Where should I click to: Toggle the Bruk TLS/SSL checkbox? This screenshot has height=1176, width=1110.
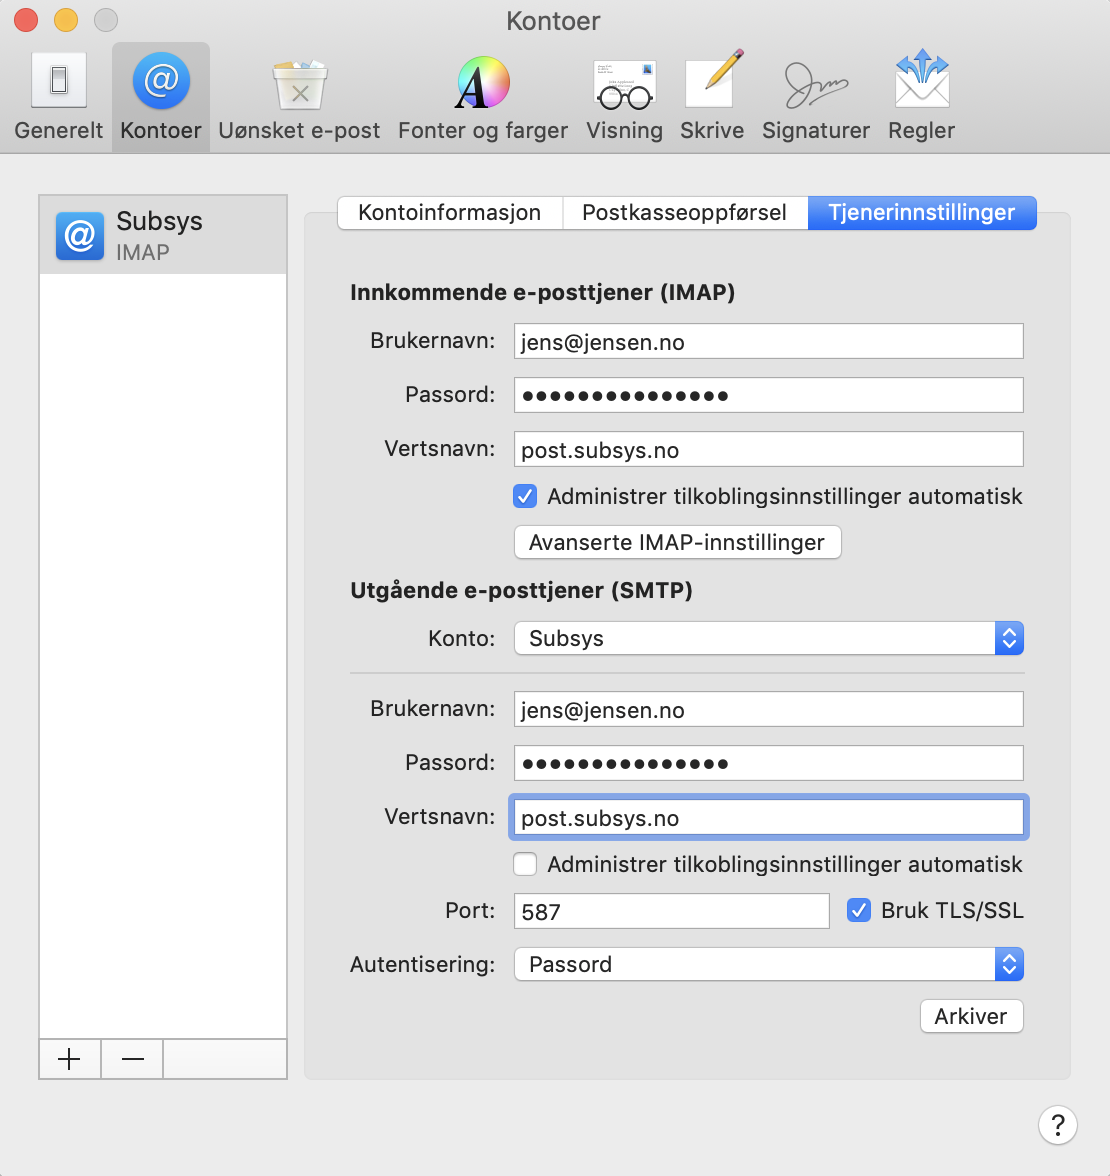click(x=859, y=910)
